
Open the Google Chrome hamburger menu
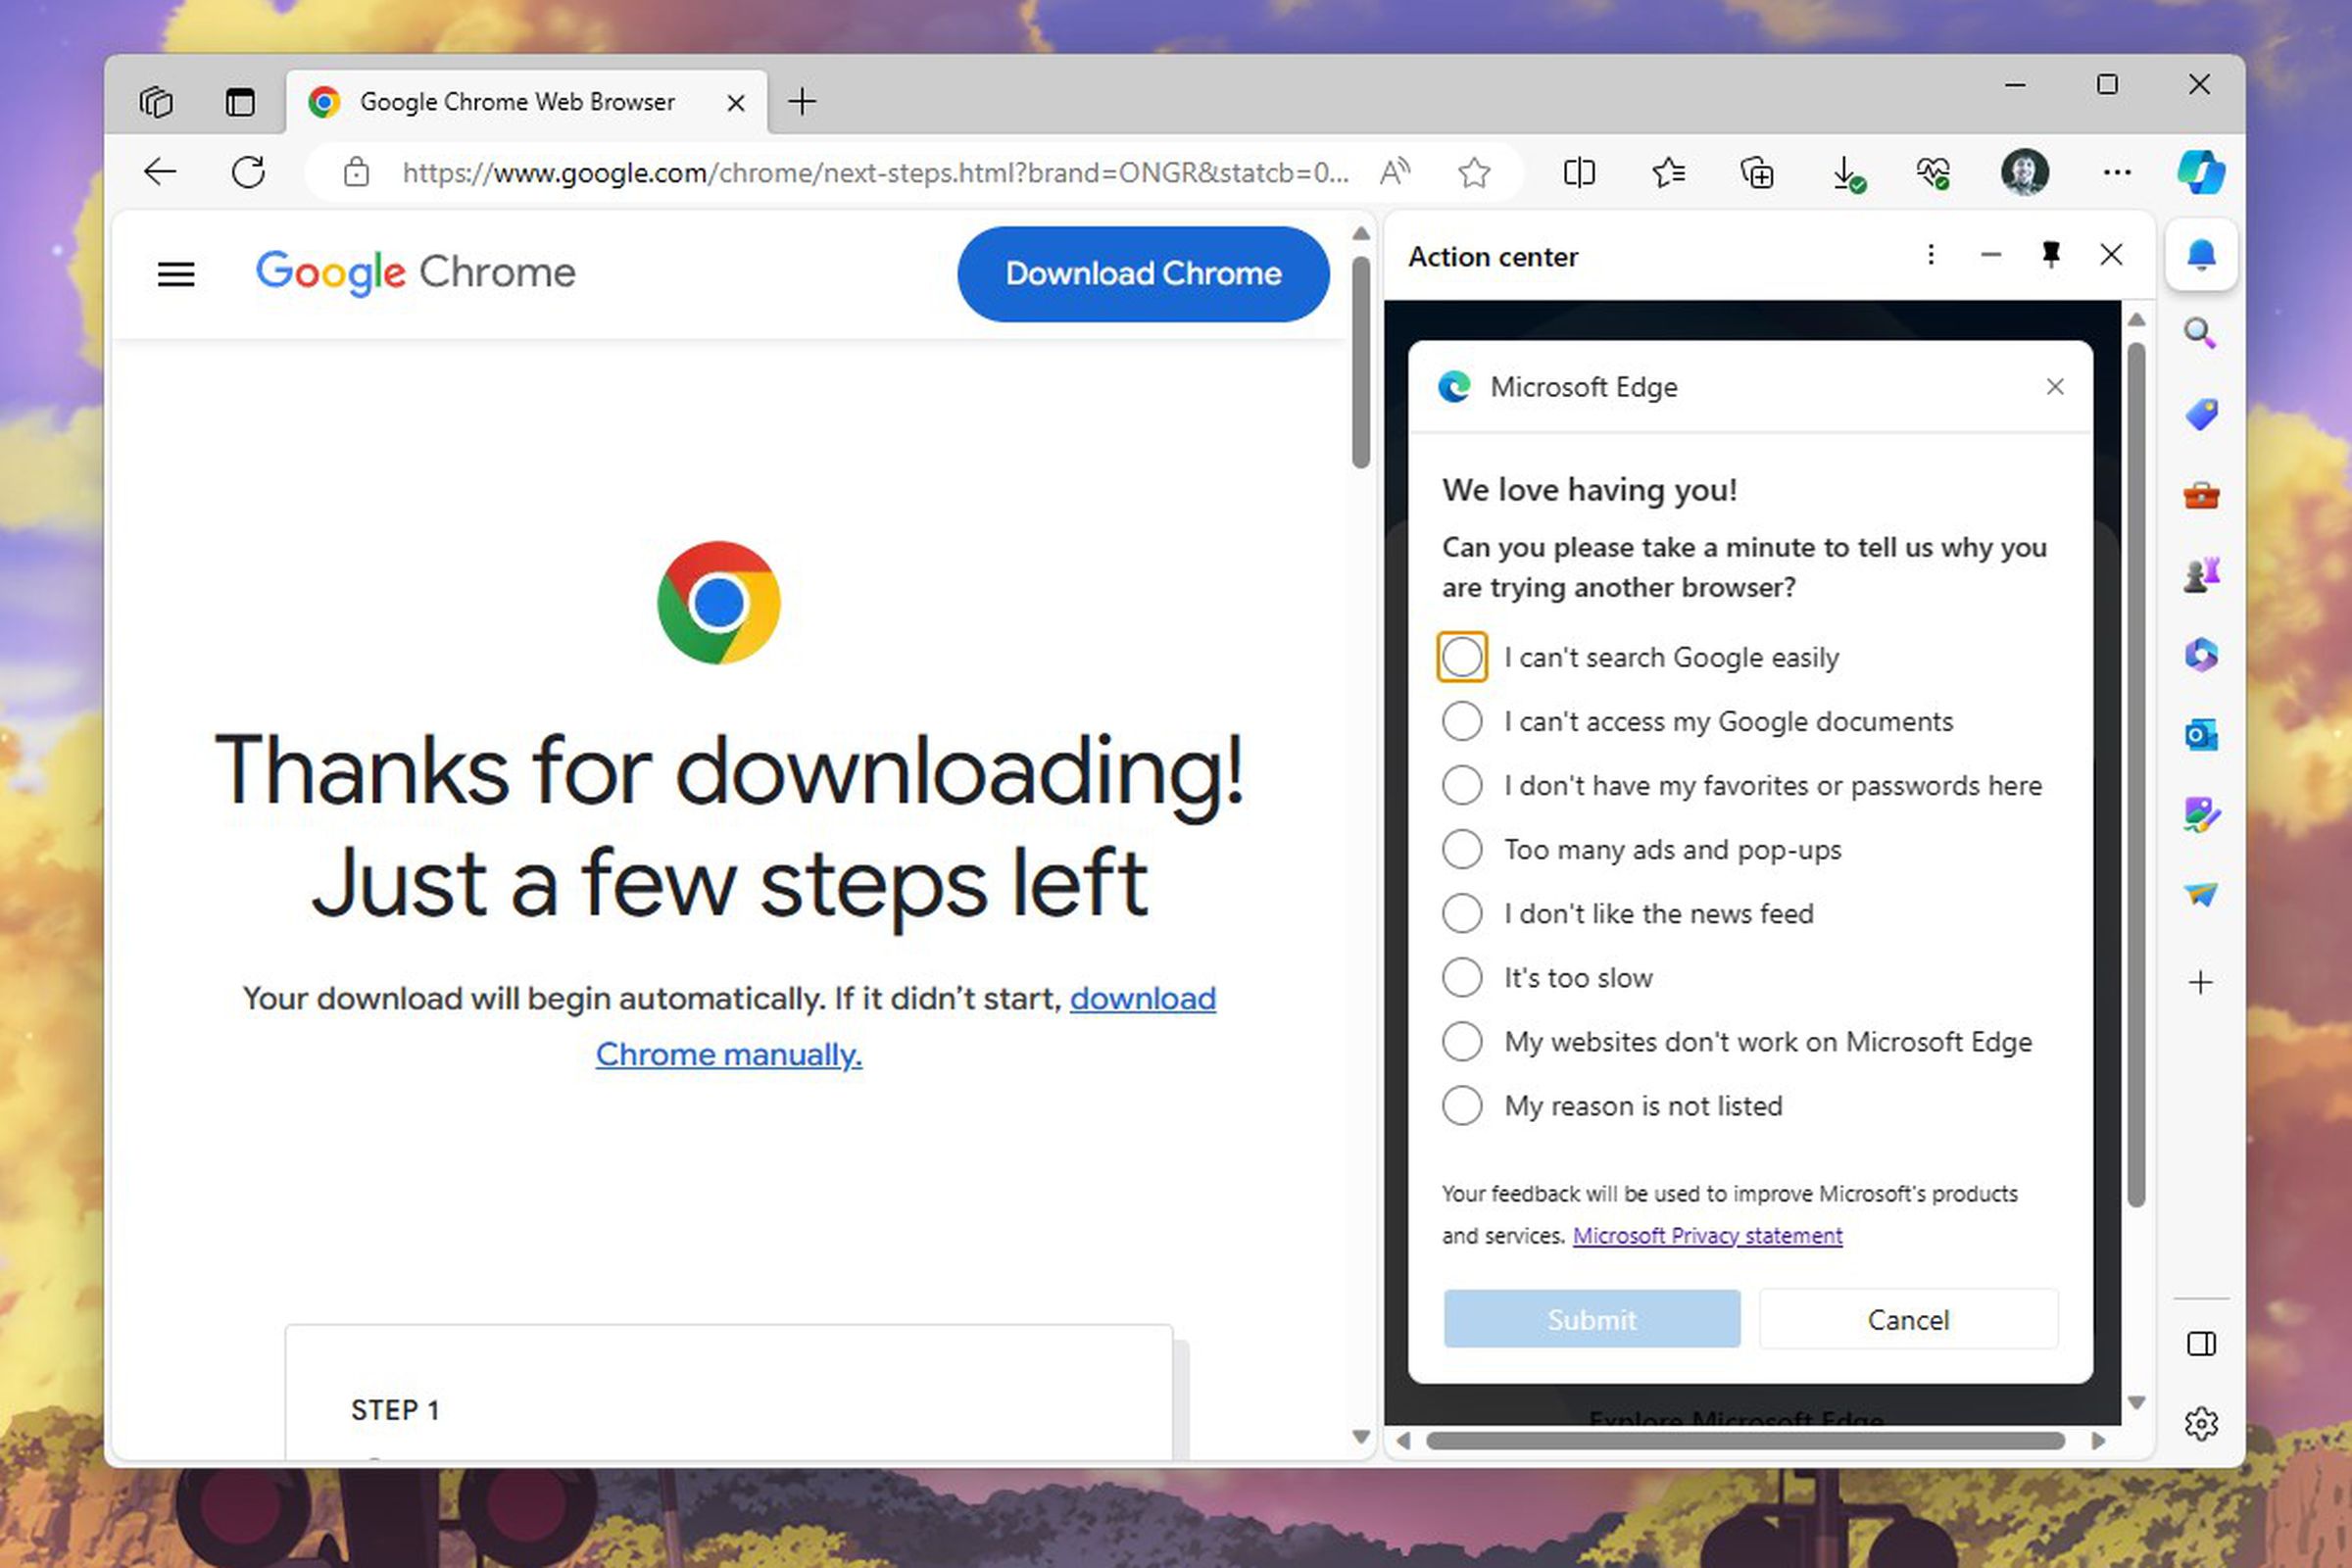(176, 273)
